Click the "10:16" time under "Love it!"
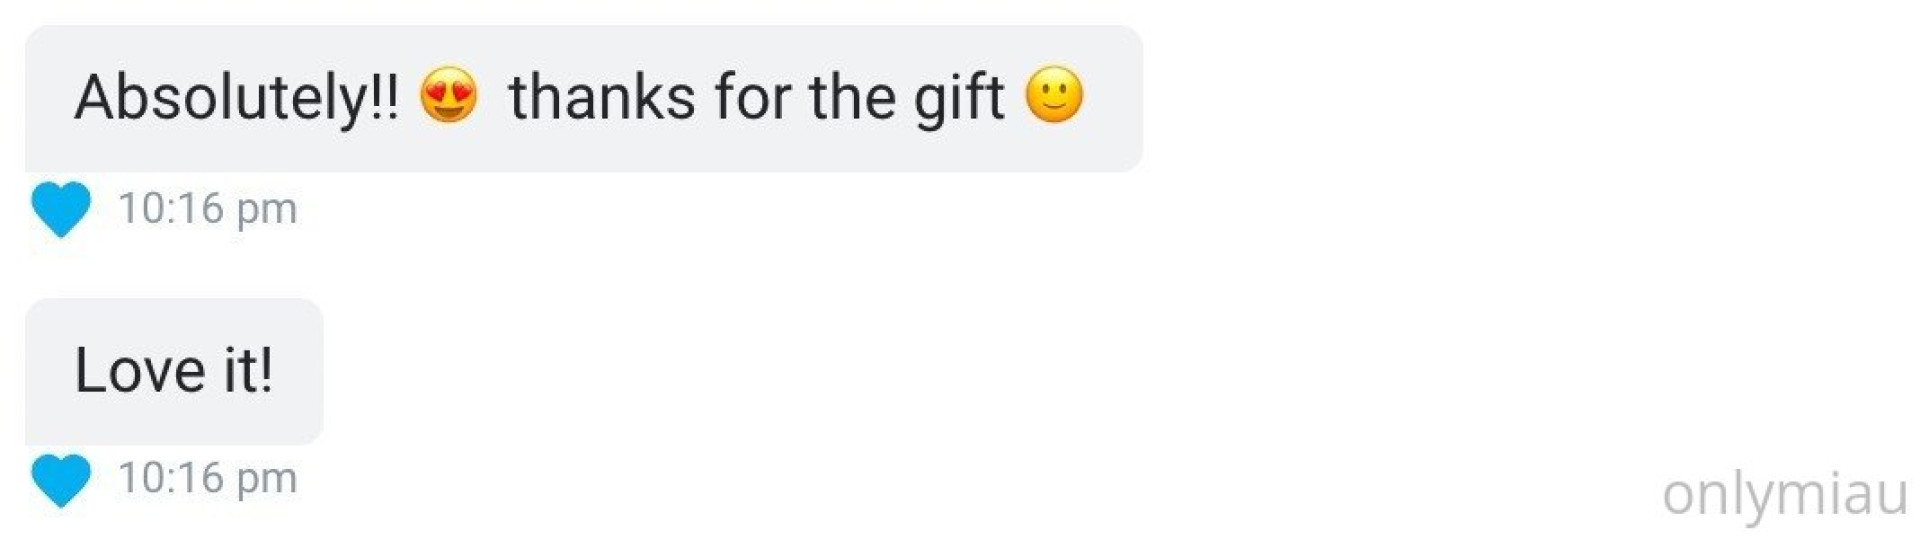The image size is (1920, 539). coord(171,478)
